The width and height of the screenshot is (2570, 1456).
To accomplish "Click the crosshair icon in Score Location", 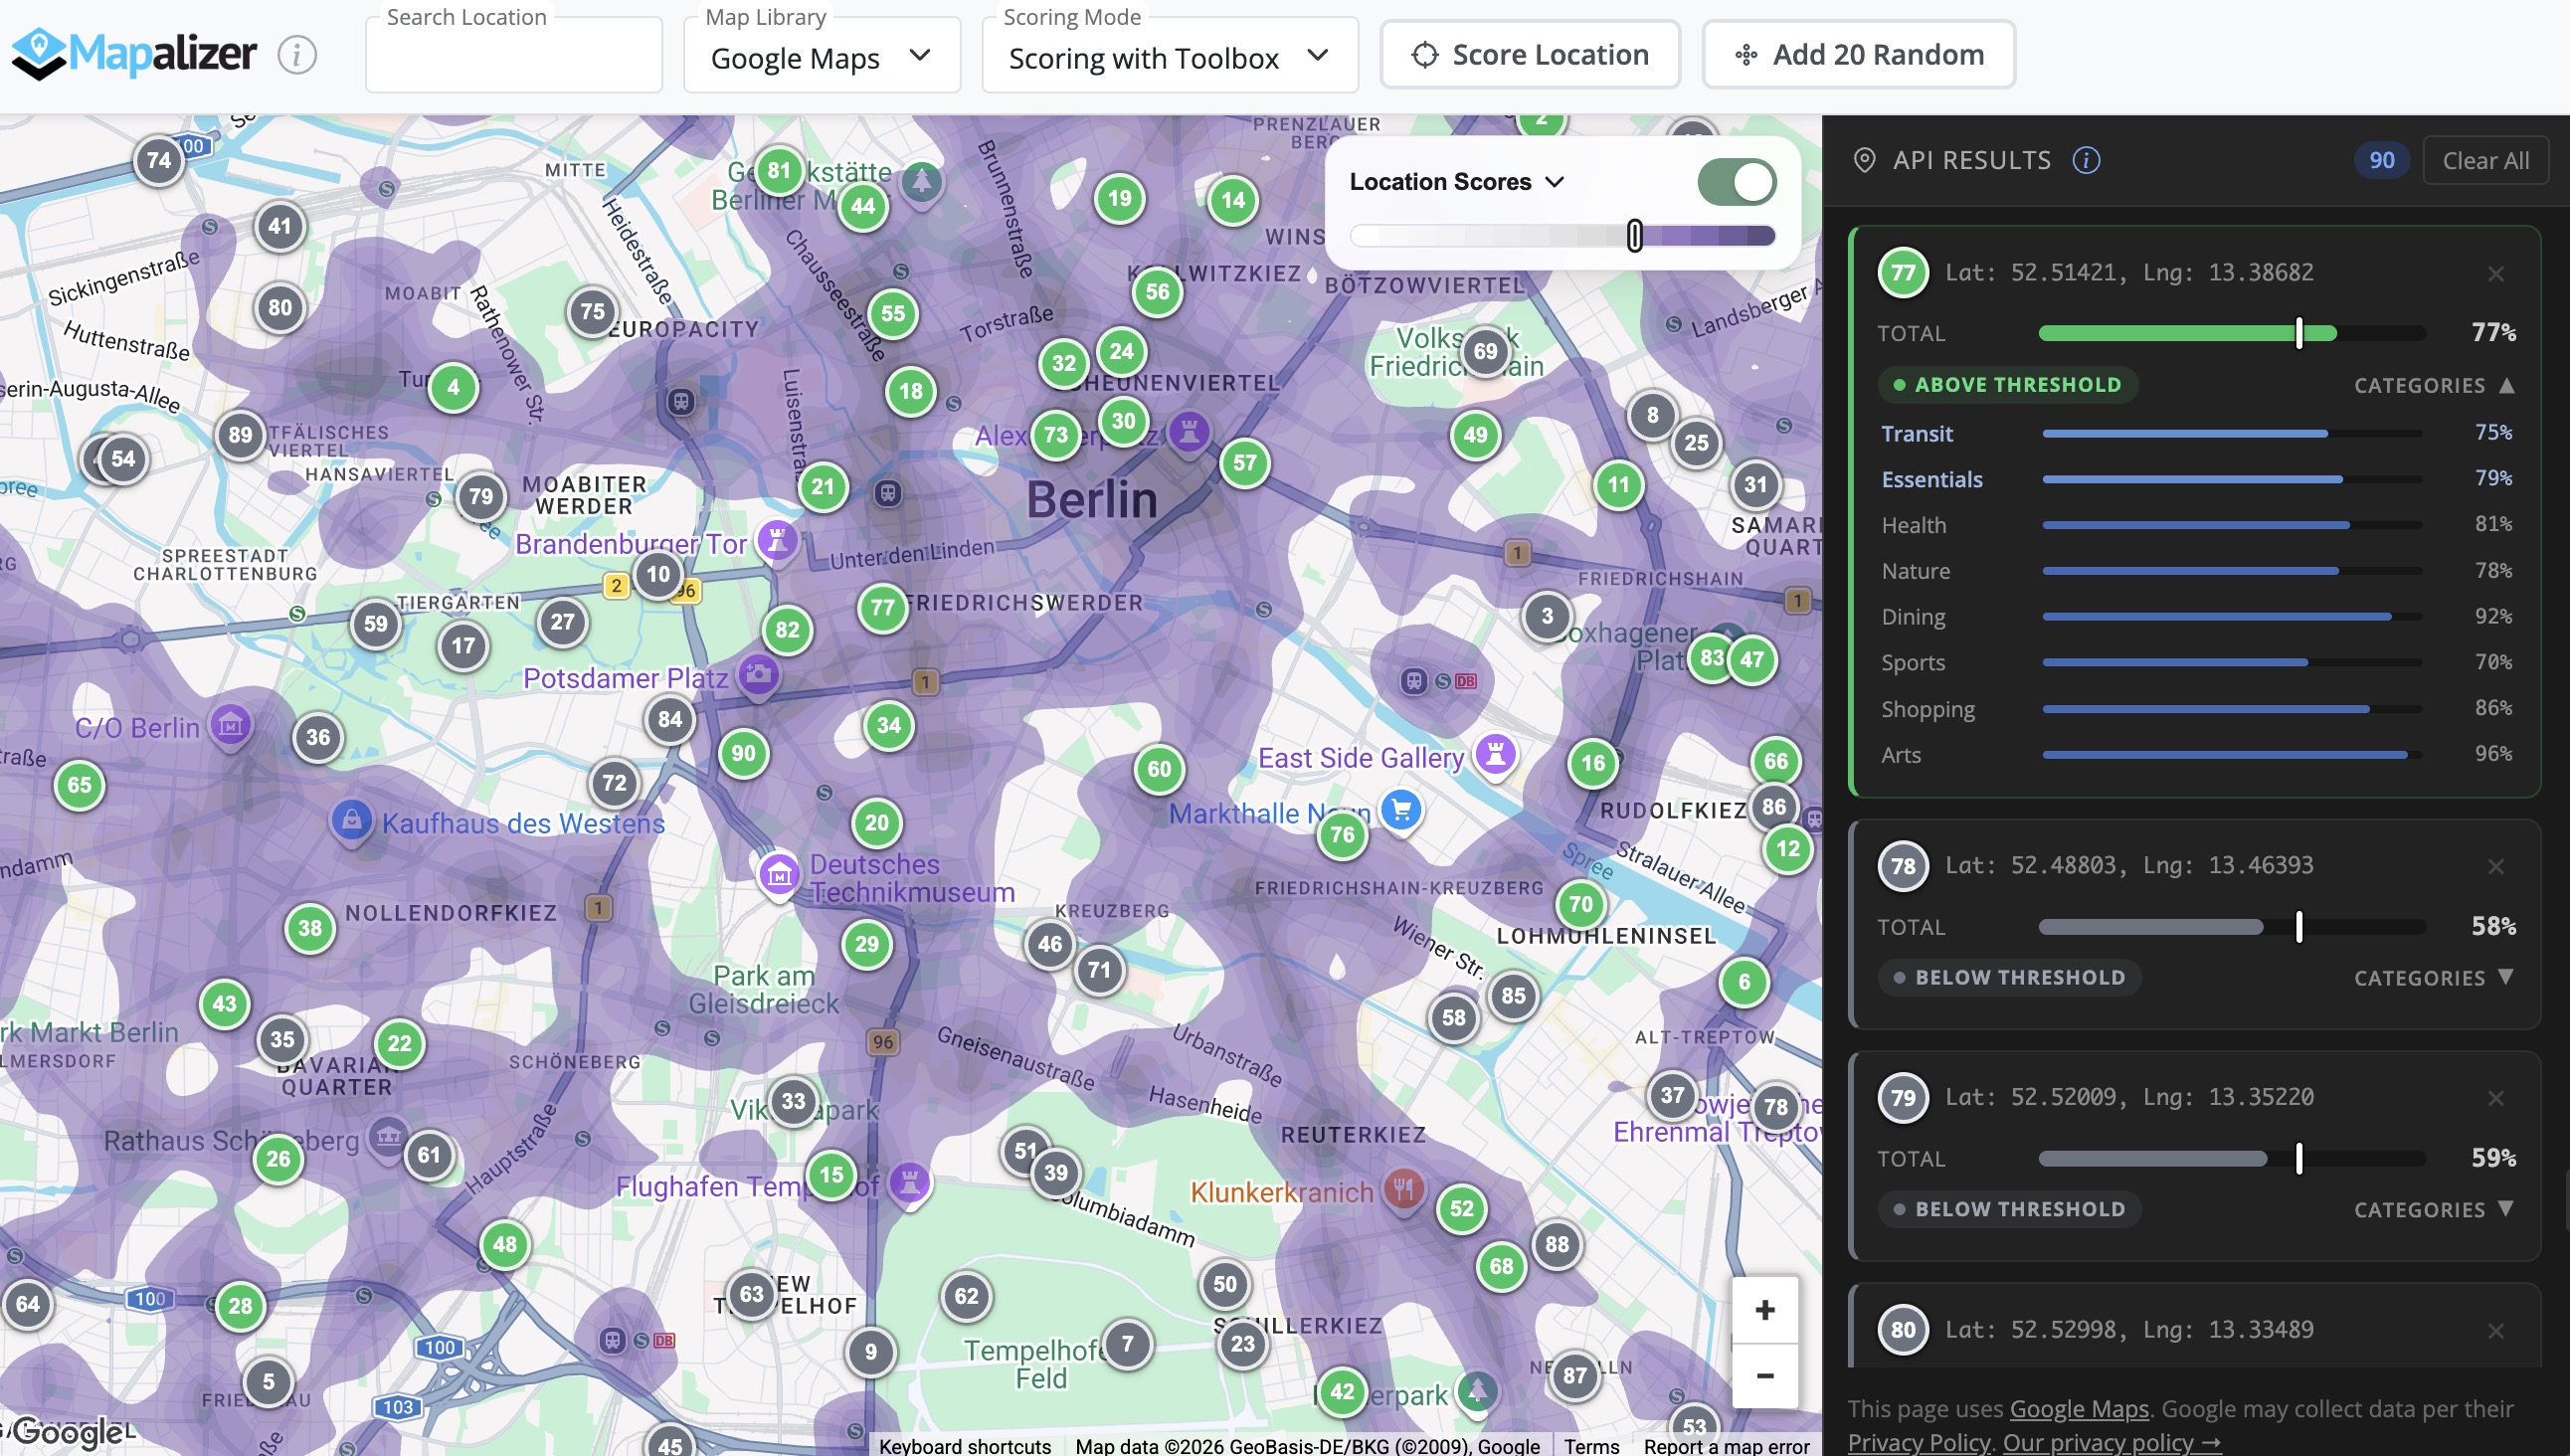I will tap(1424, 55).
